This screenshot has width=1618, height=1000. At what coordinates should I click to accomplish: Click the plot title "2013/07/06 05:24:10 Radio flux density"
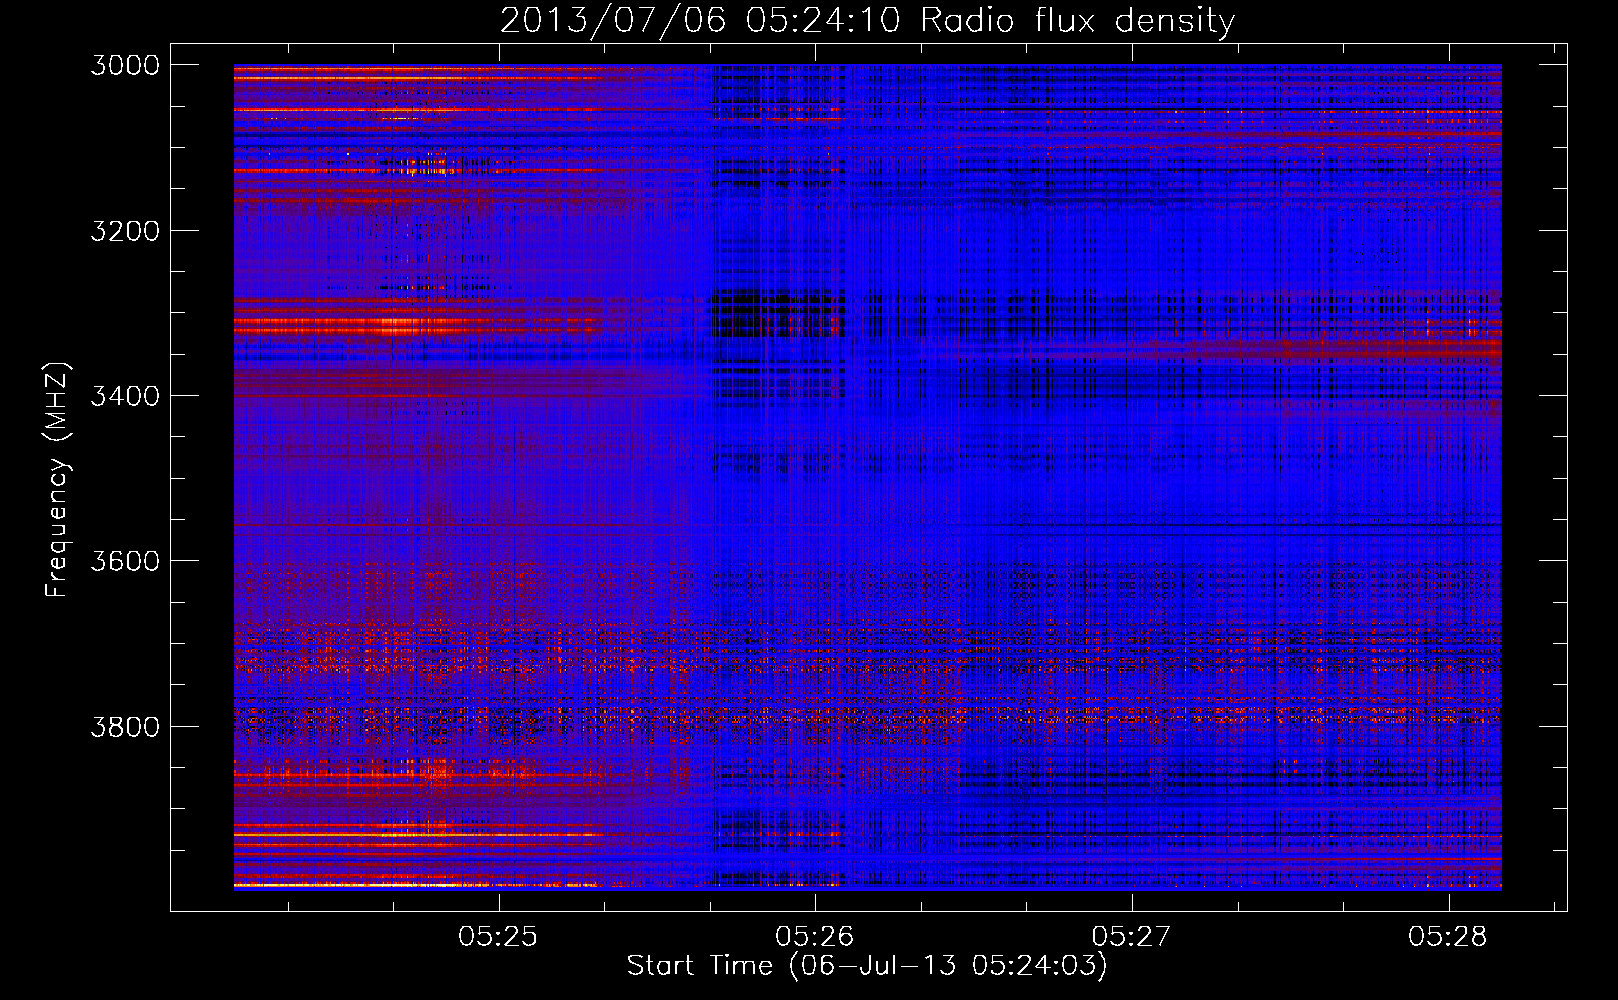coord(867,20)
